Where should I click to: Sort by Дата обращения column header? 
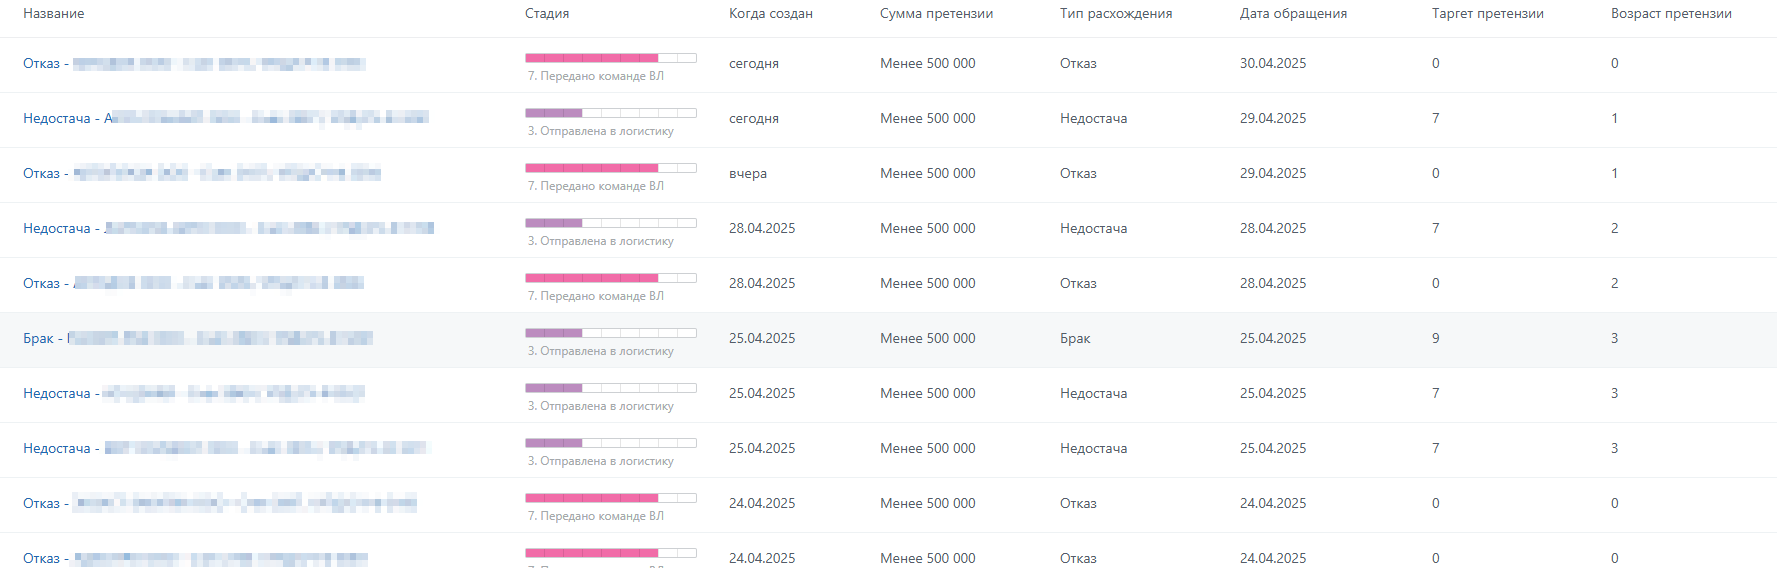tap(1293, 14)
